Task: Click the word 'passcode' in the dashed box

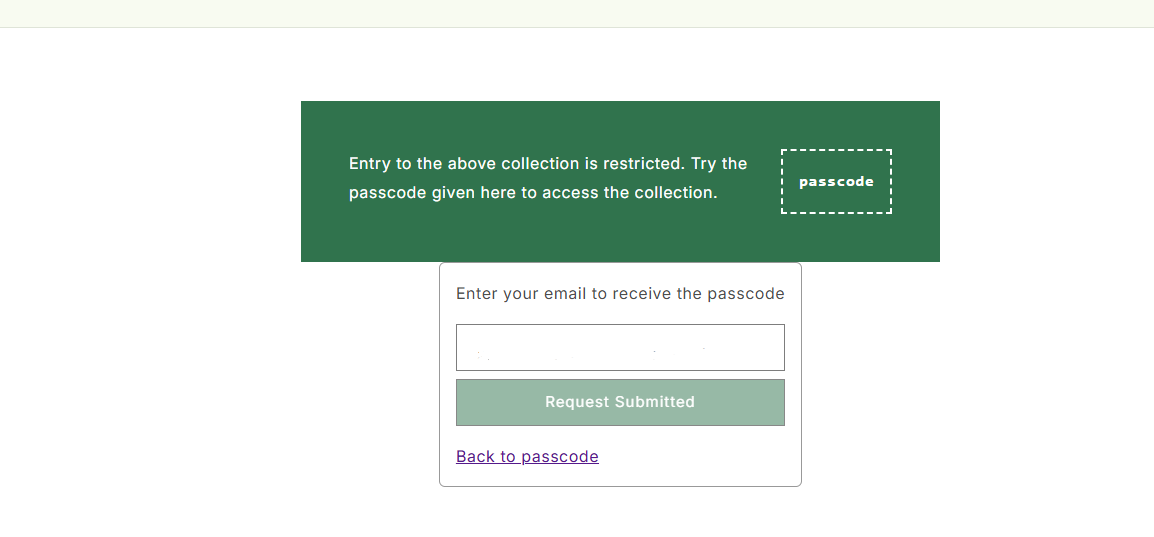Action: pyautogui.click(x=836, y=182)
